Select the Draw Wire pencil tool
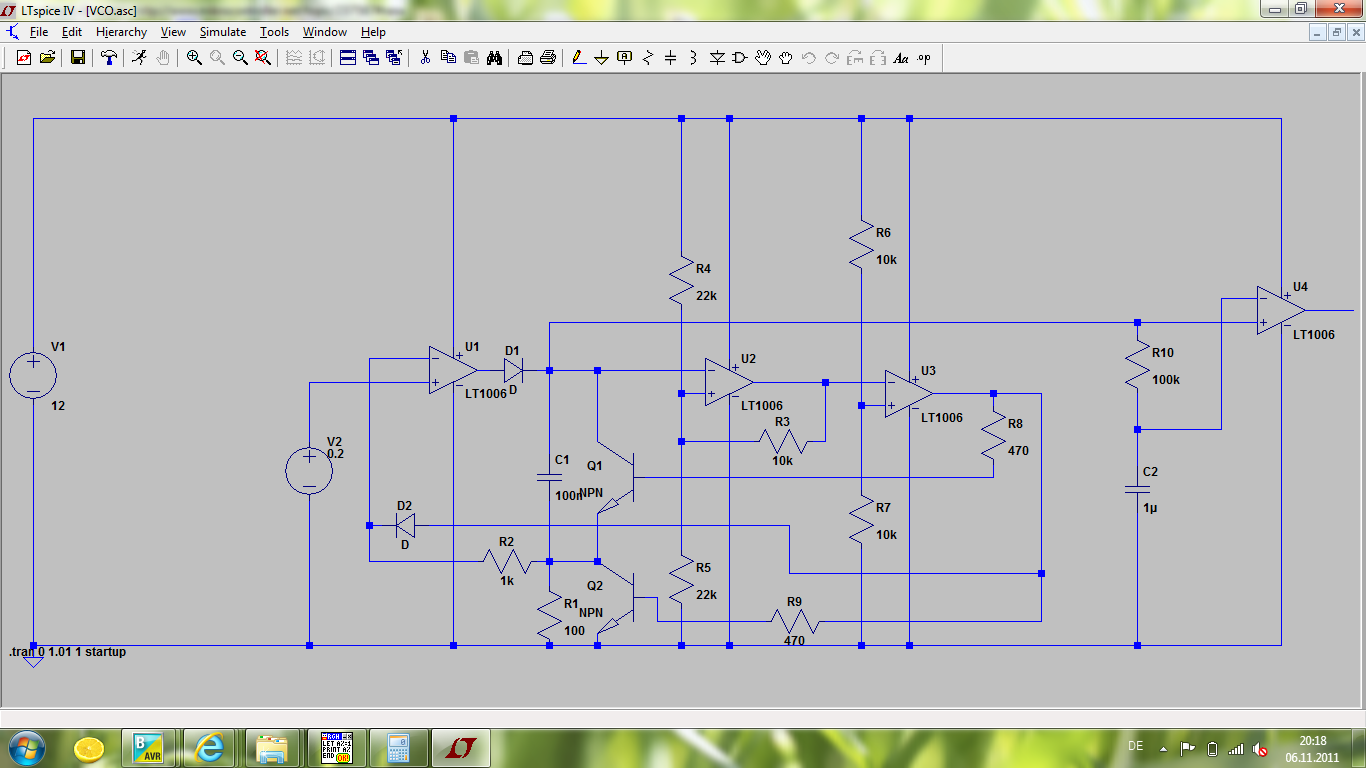 coord(579,58)
